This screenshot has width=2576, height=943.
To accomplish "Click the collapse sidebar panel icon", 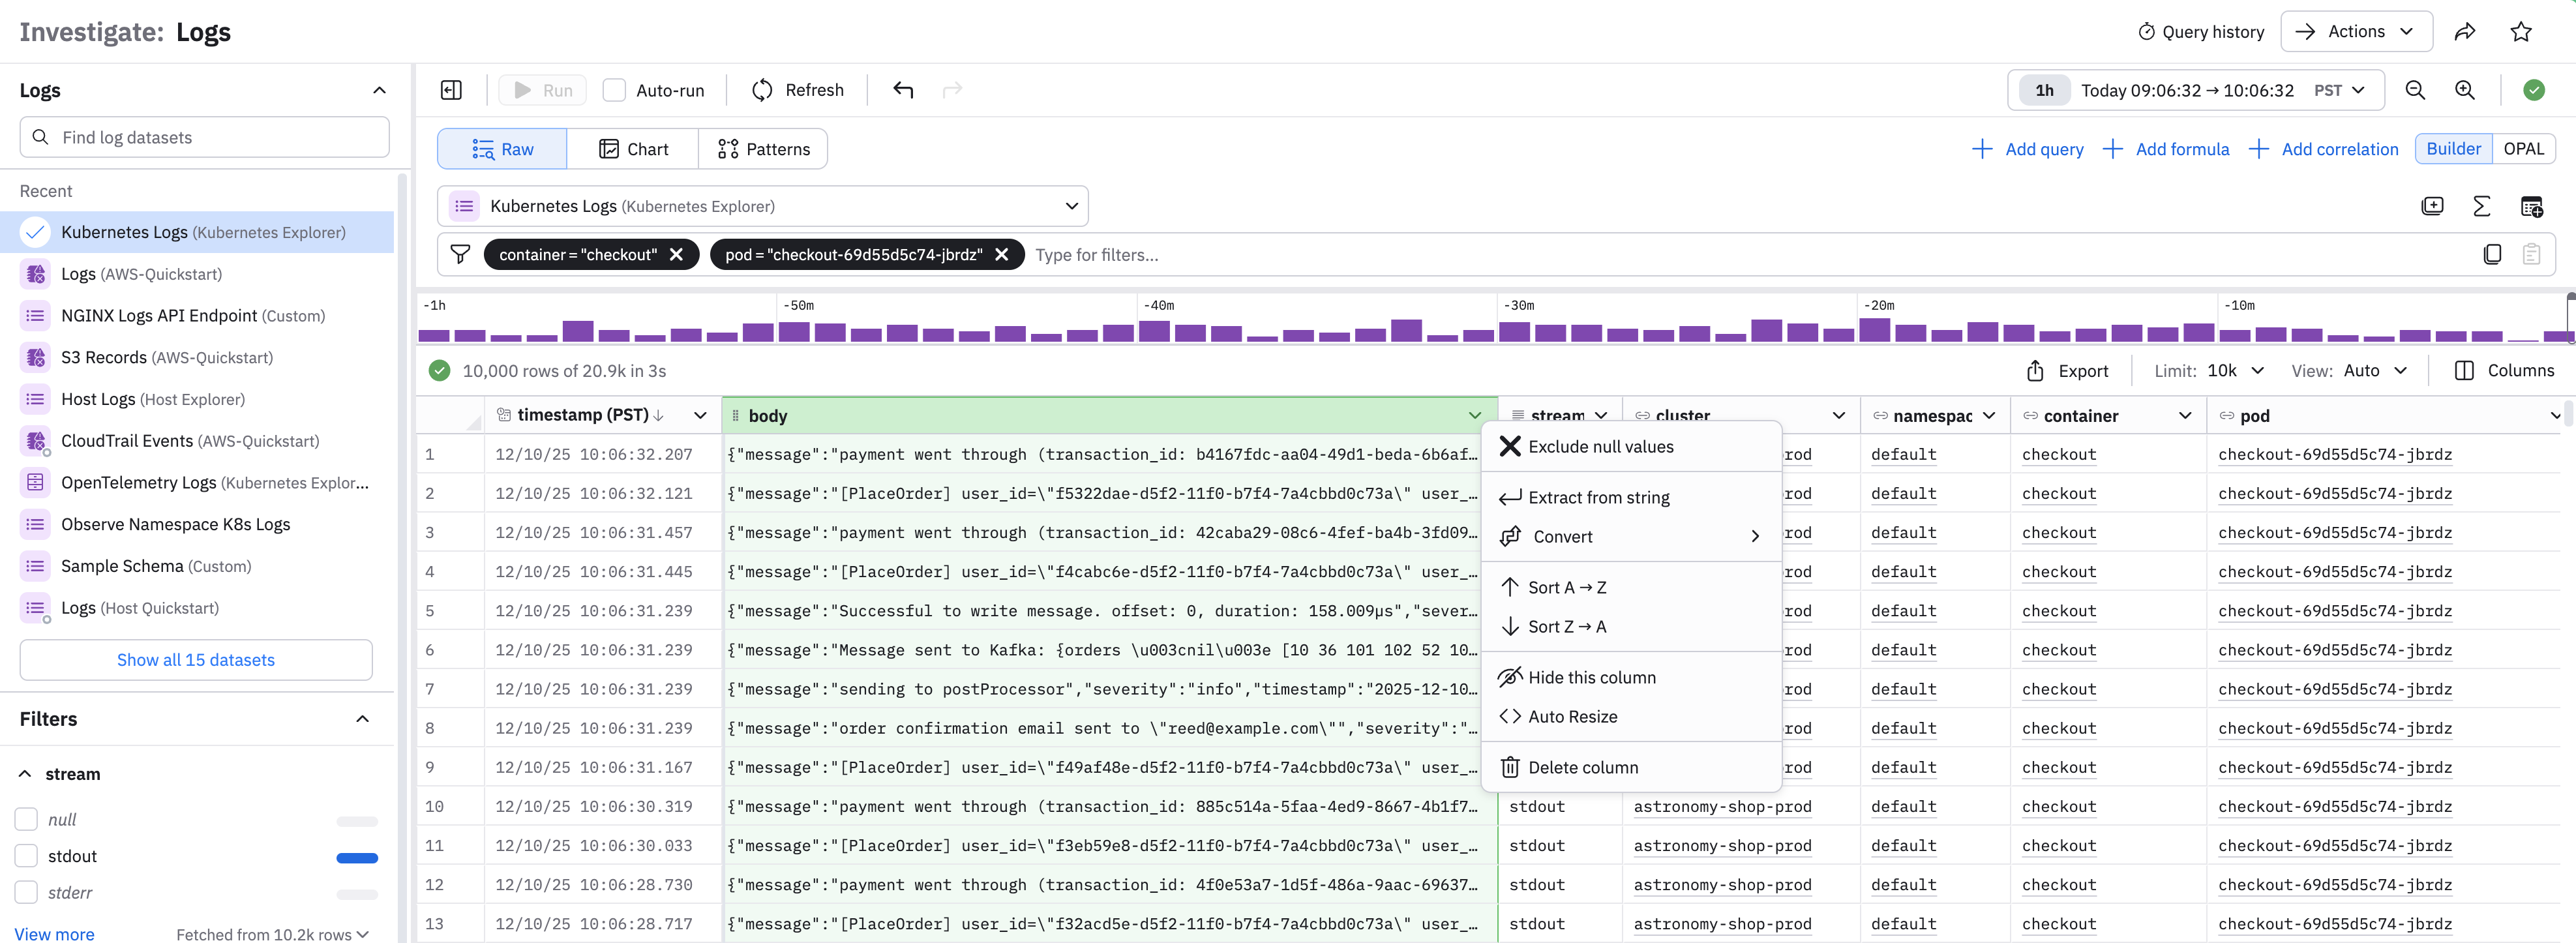I will [451, 90].
